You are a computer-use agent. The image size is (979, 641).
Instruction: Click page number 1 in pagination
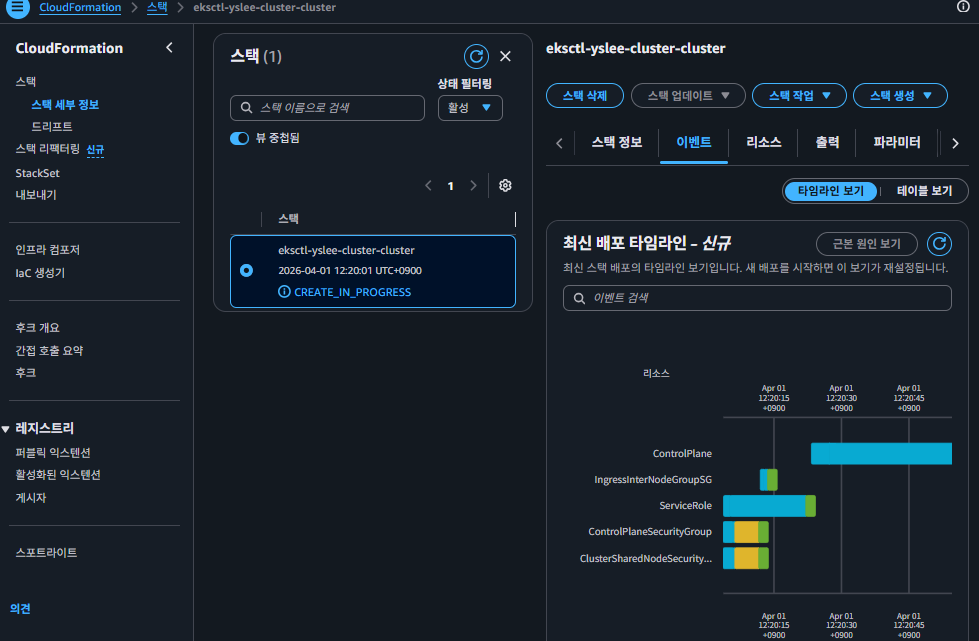(x=450, y=186)
